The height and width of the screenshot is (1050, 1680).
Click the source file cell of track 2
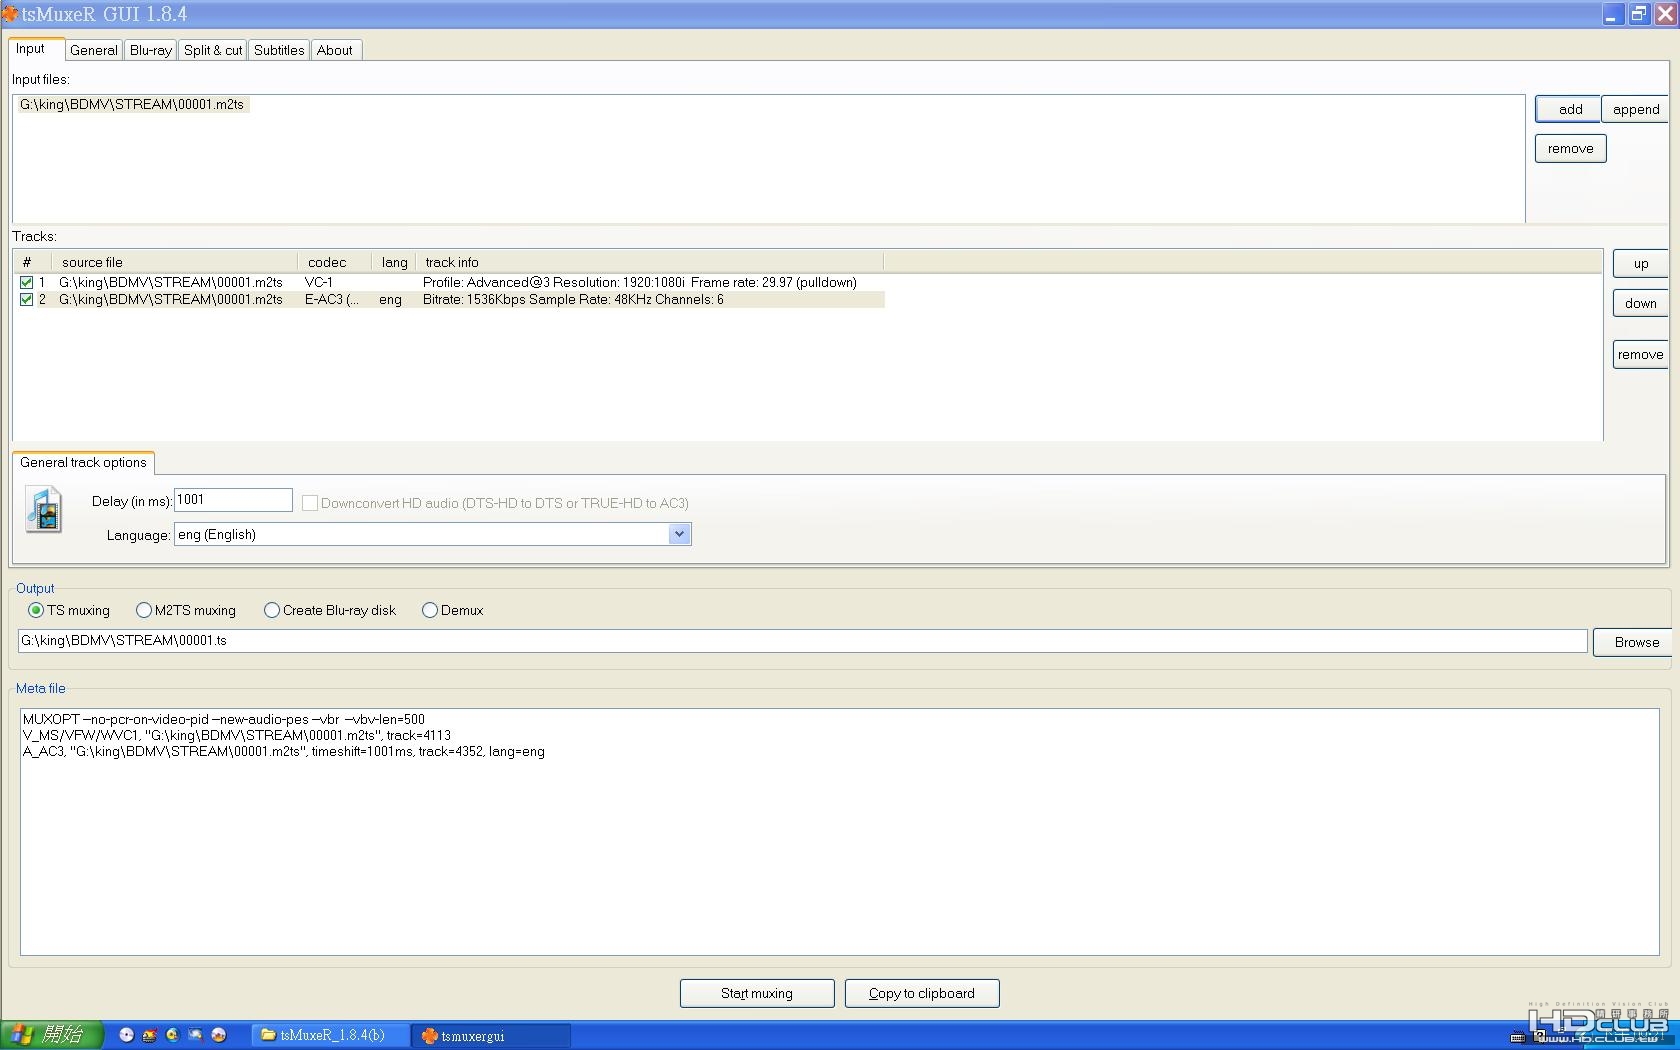(171, 299)
